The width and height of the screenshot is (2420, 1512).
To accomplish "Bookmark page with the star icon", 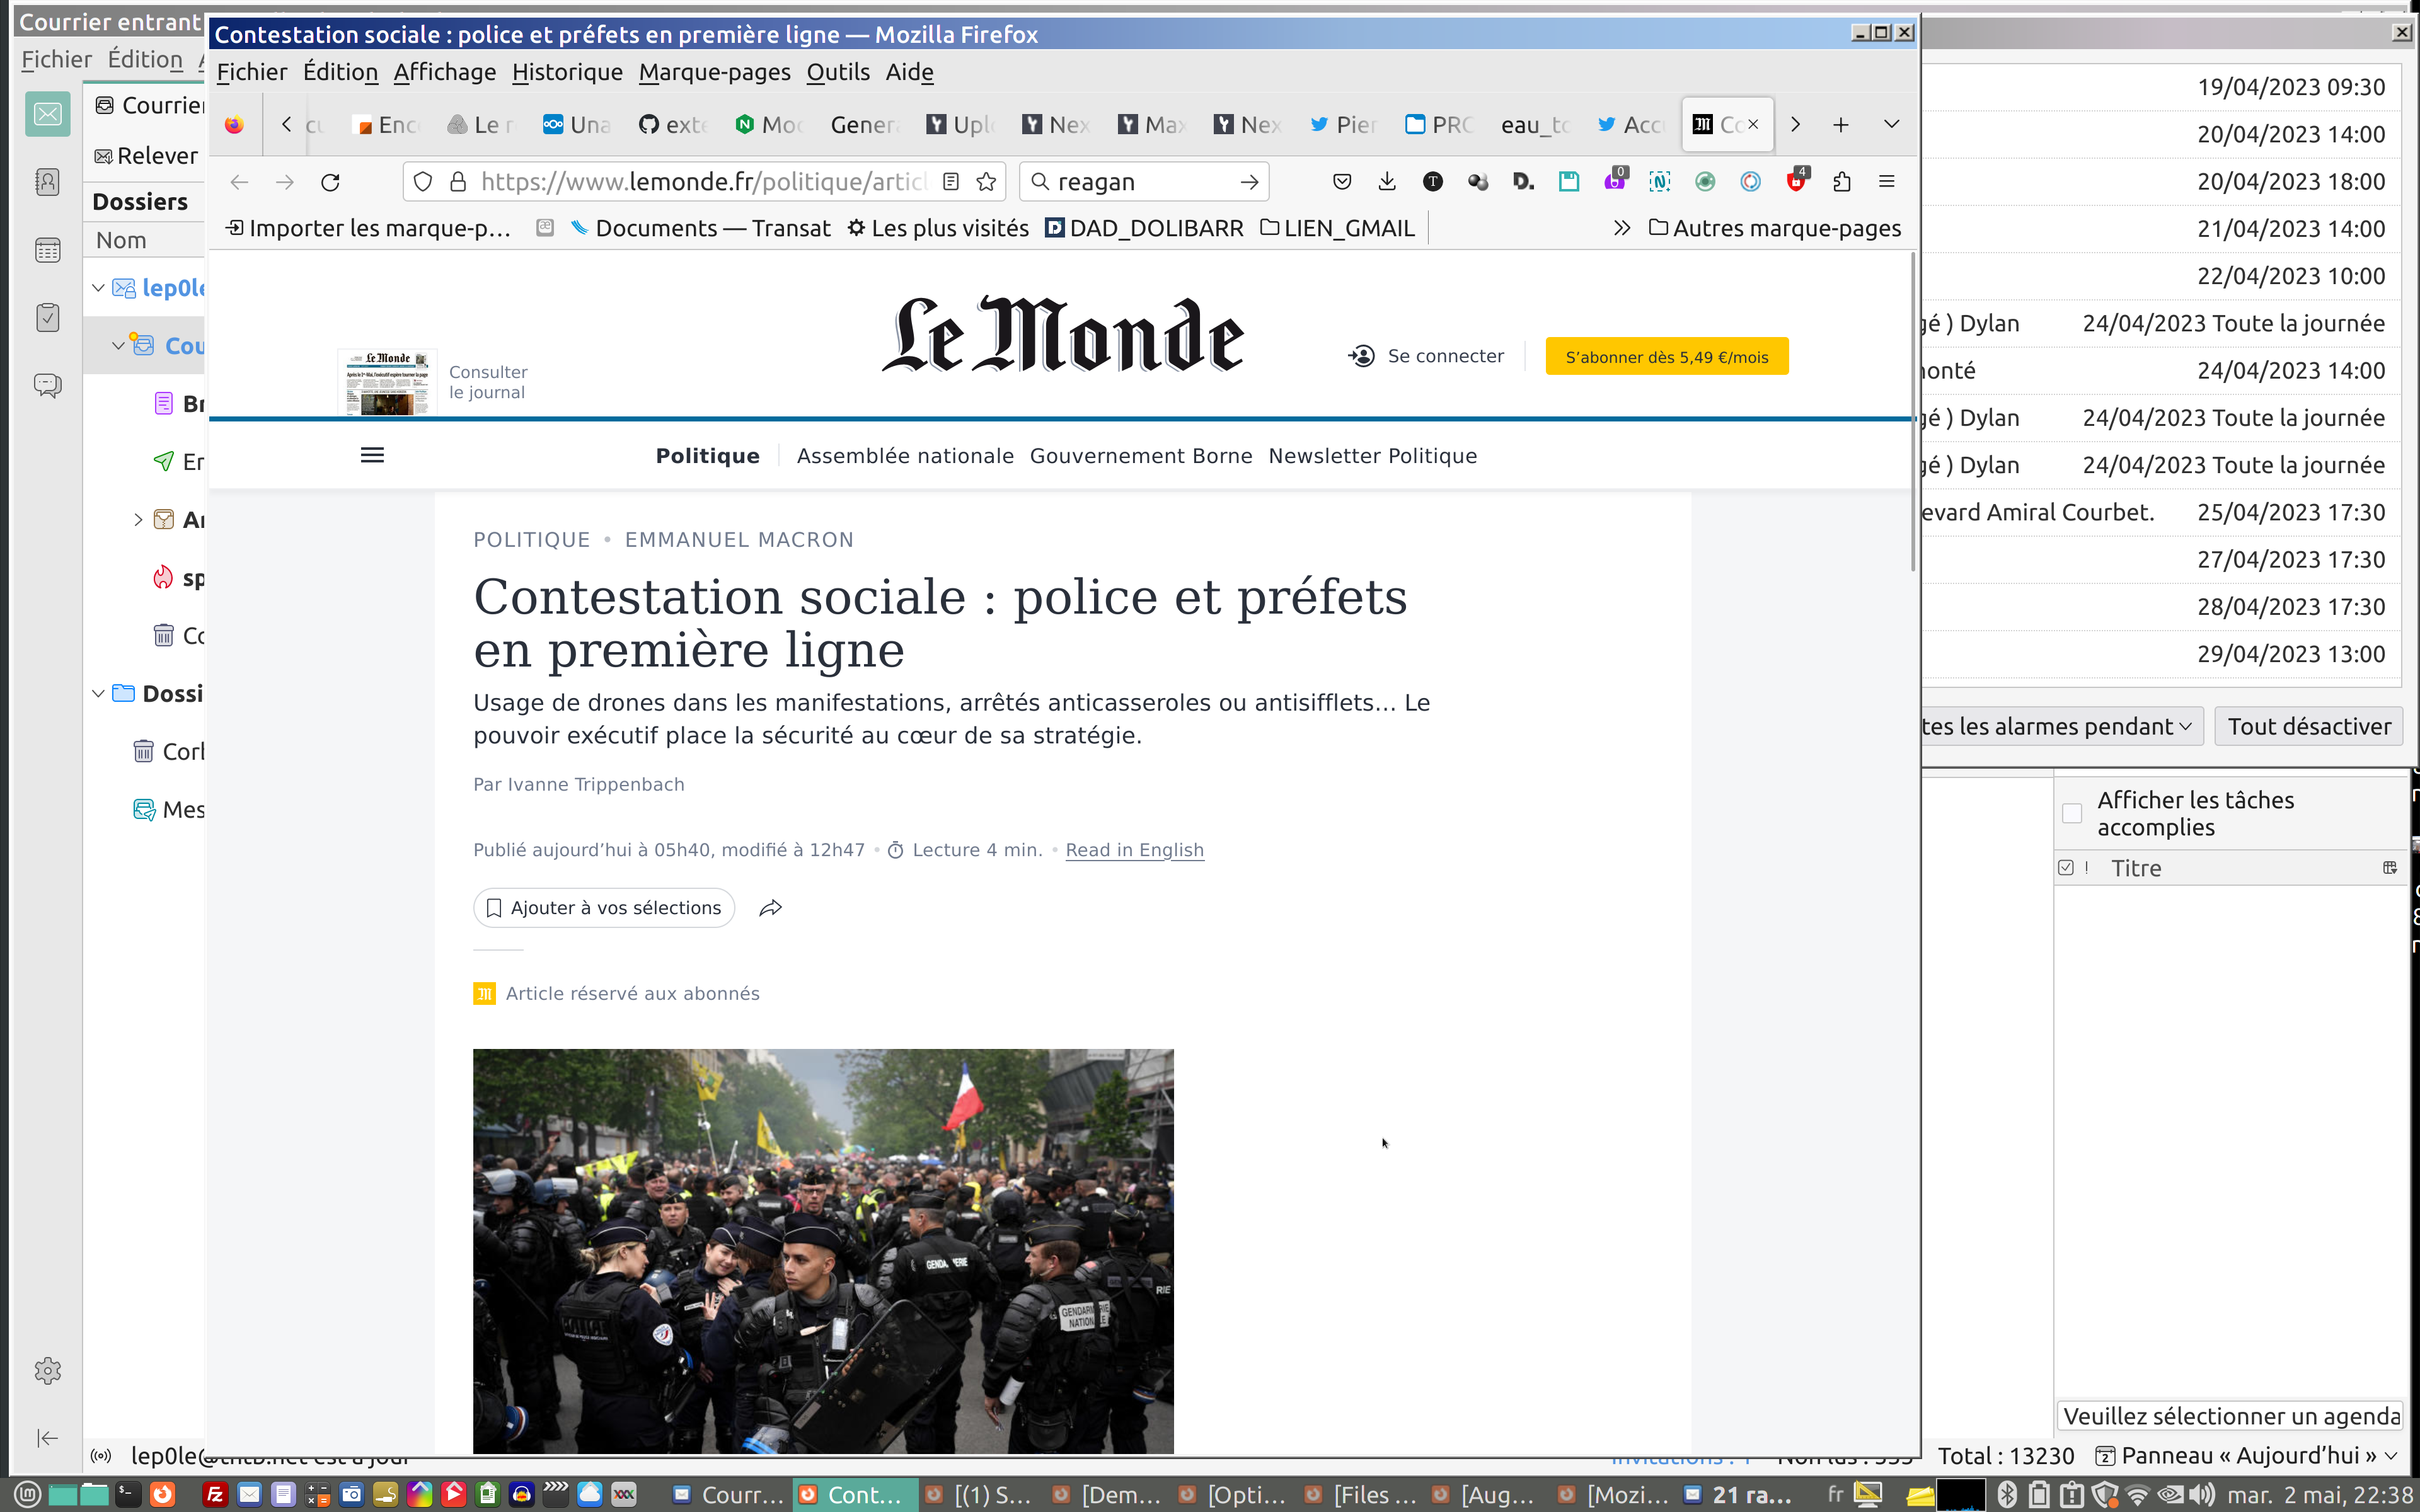I will pos(986,182).
